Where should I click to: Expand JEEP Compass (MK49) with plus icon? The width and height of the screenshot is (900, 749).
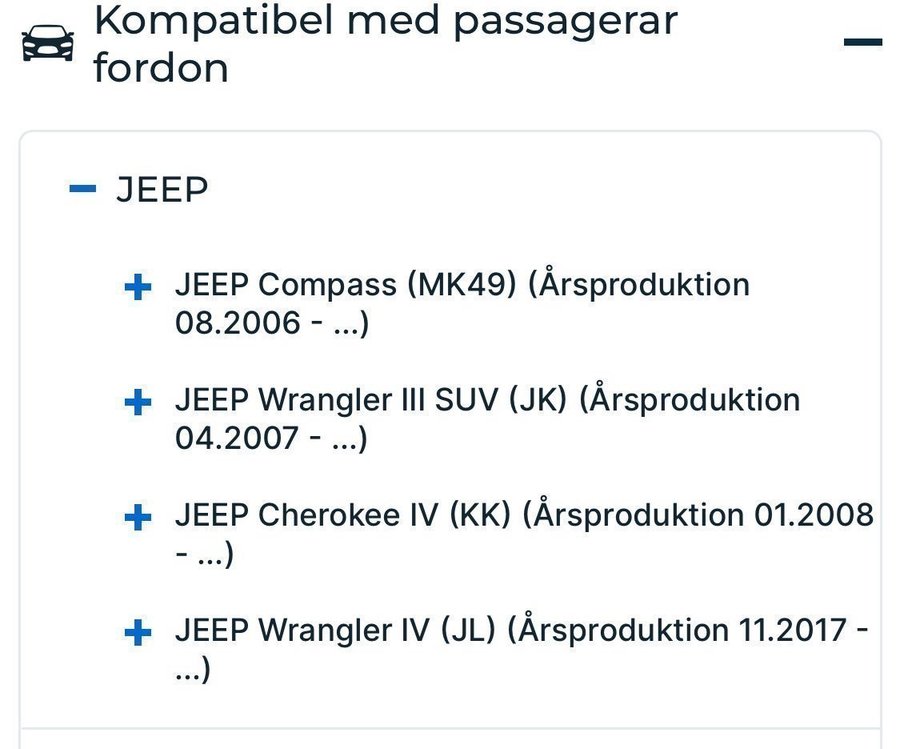click(138, 286)
